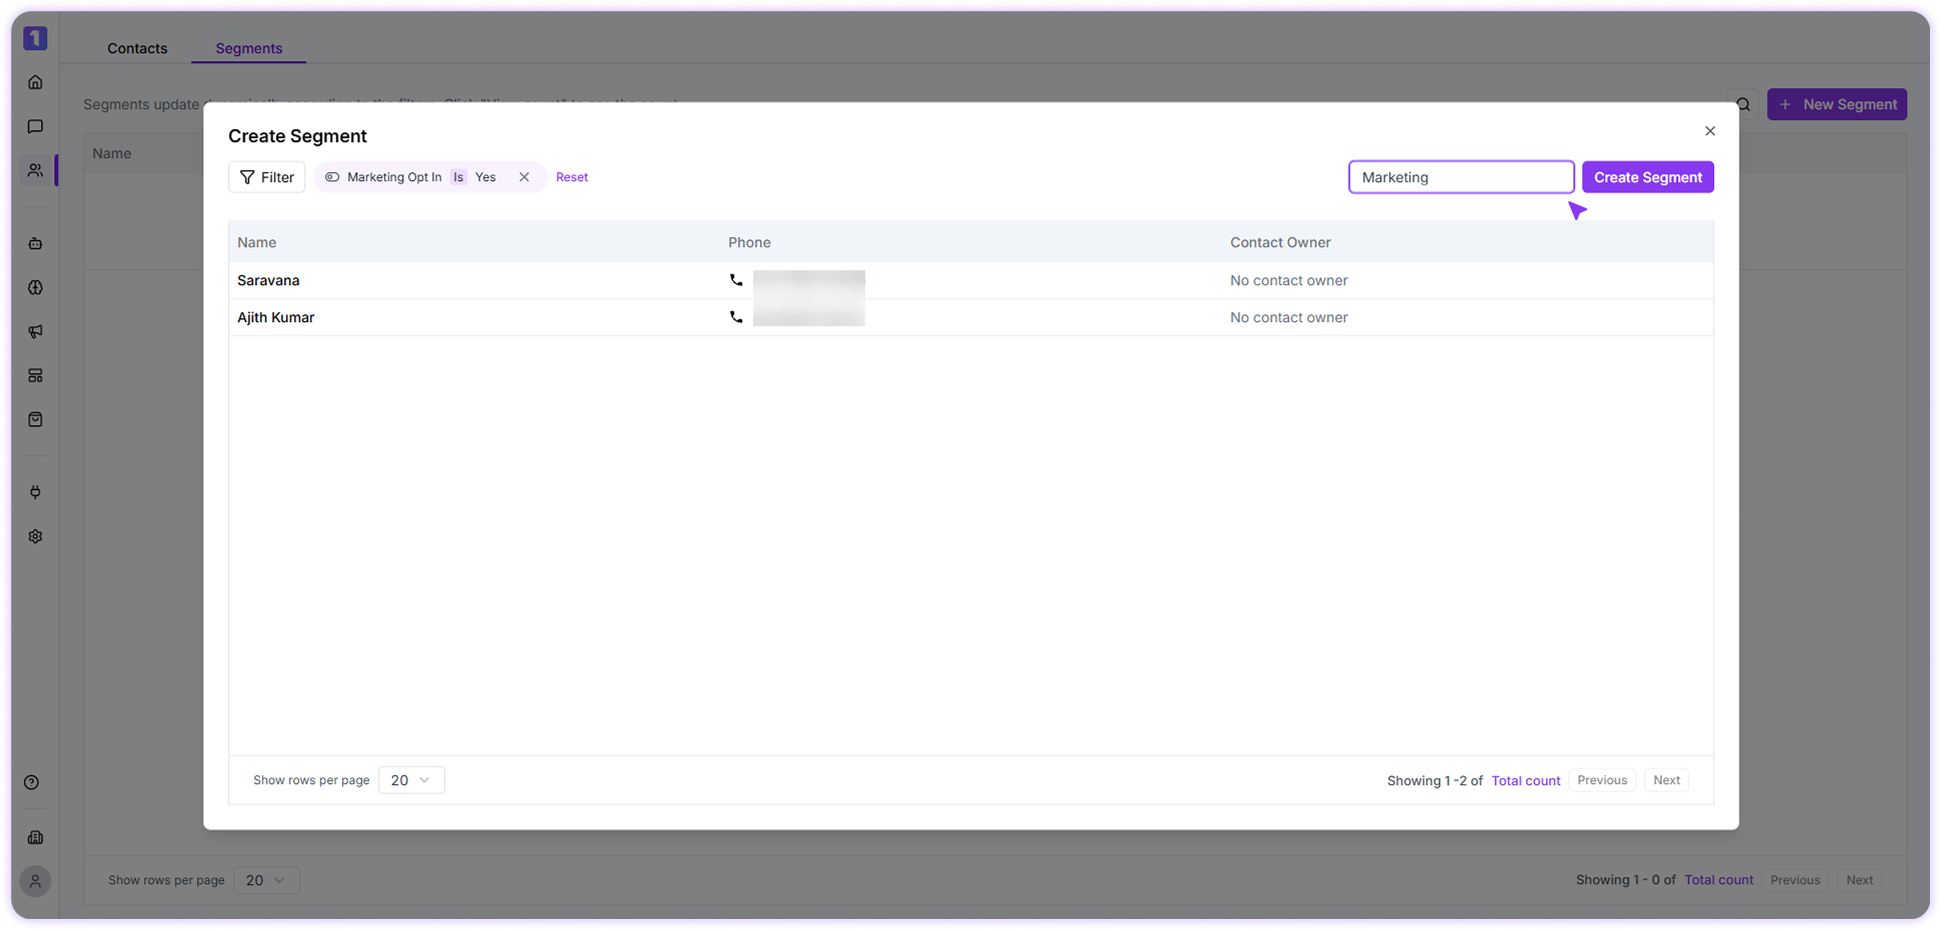The height and width of the screenshot is (931, 1942).
Task: Switch to the Segments tab
Action: 249,48
